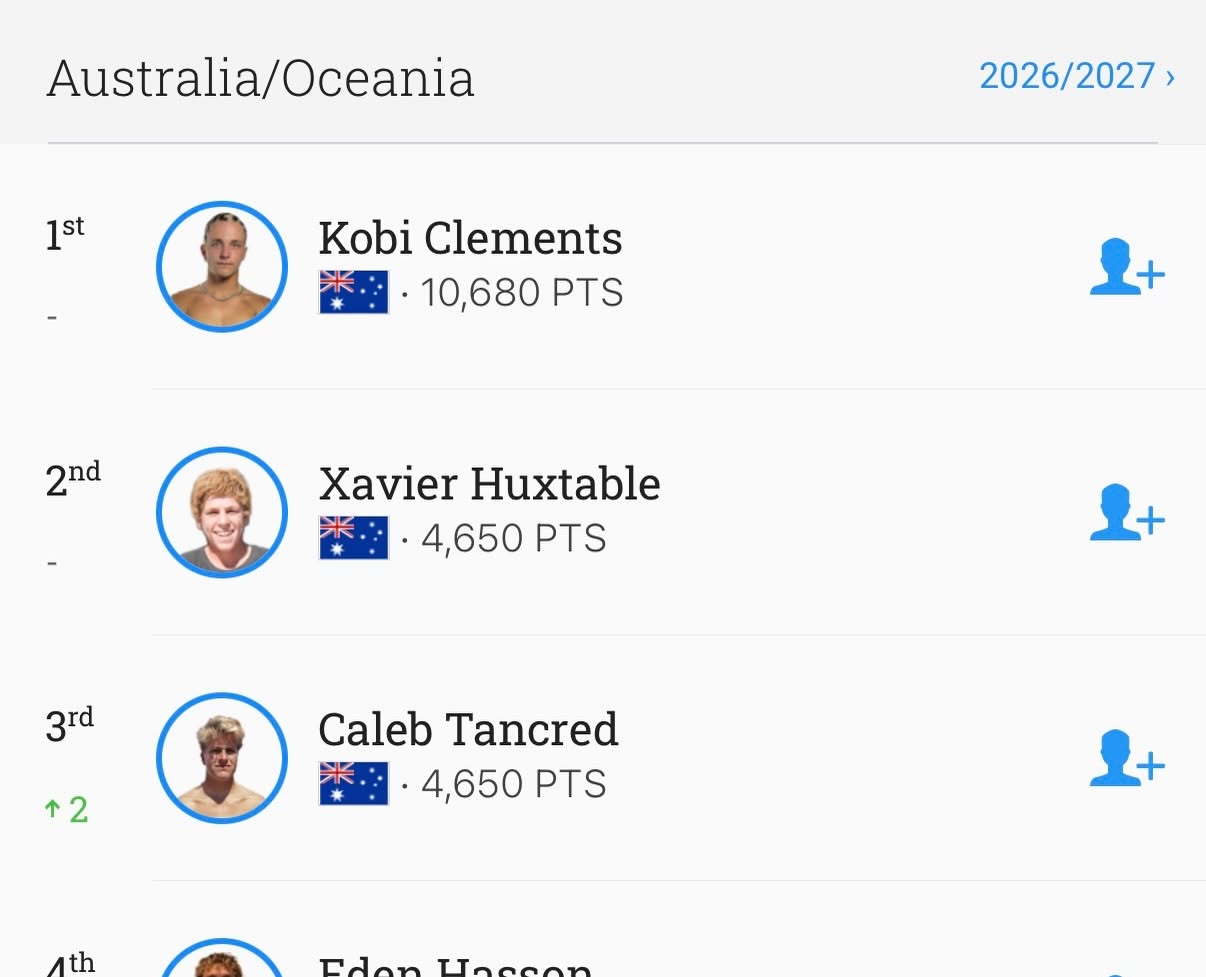Expand the 2026/2027 season selector
This screenshot has width=1206, height=977.
[1077, 76]
